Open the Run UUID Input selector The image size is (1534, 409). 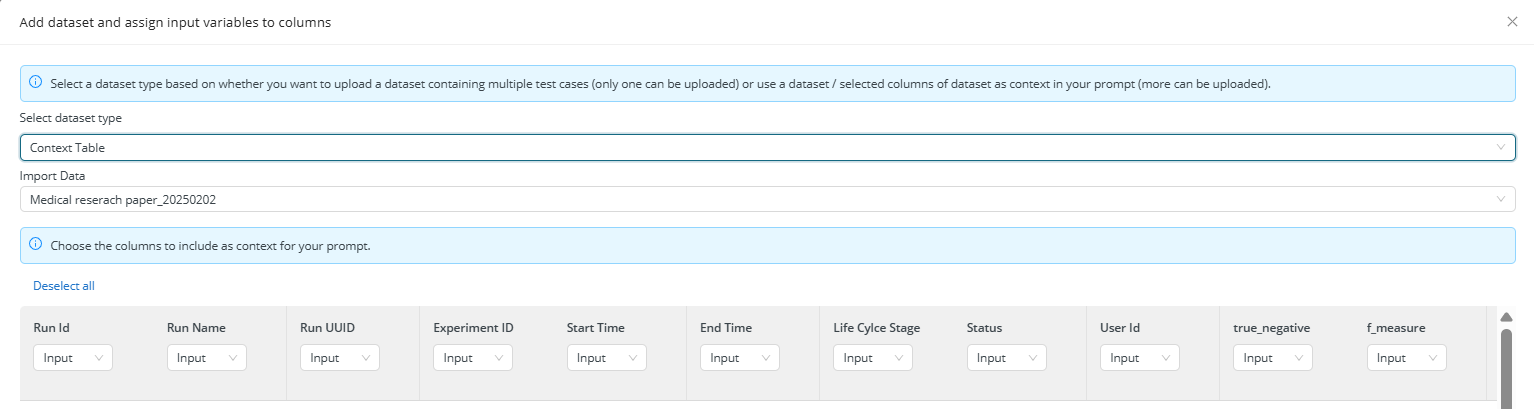tap(340, 358)
